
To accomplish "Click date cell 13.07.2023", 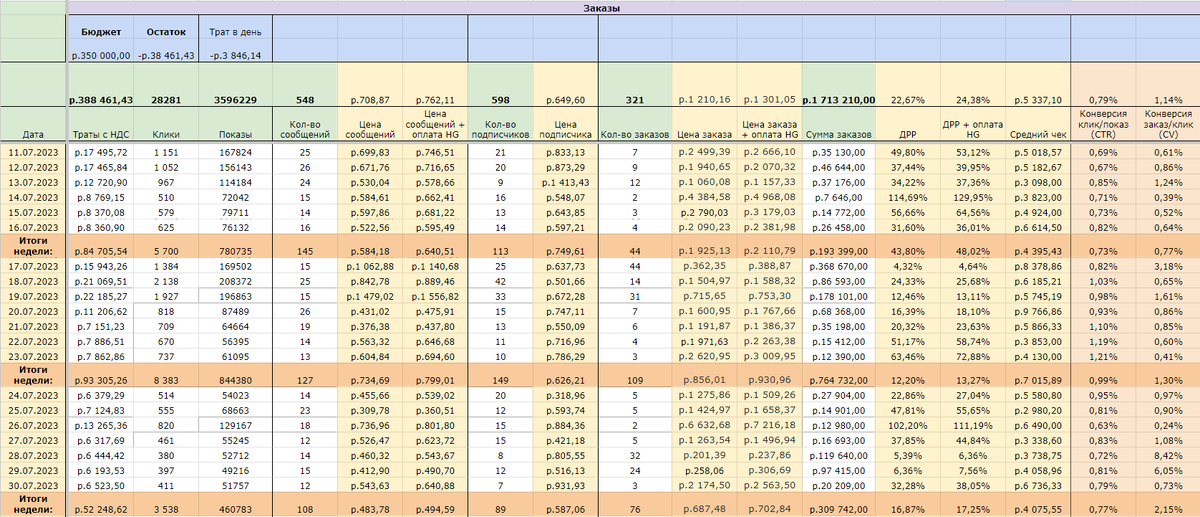I will pos(33,182).
